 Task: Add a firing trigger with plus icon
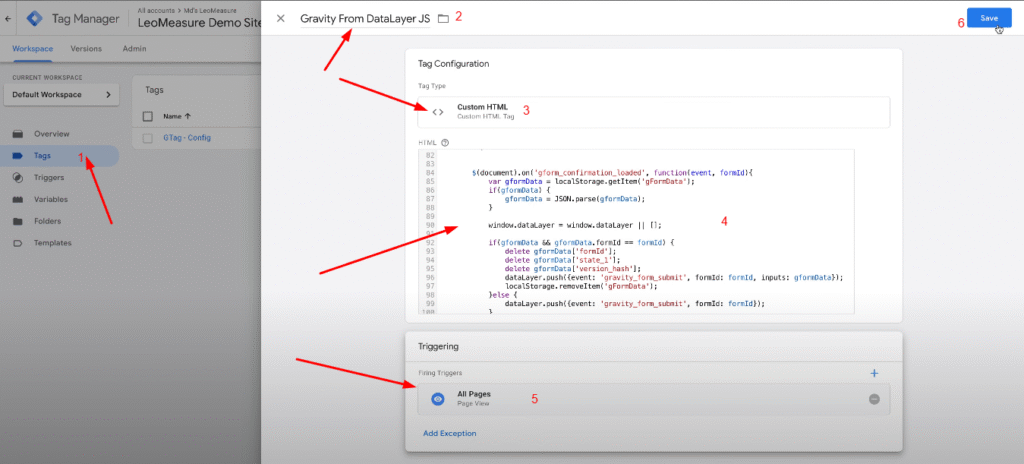[x=874, y=373]
